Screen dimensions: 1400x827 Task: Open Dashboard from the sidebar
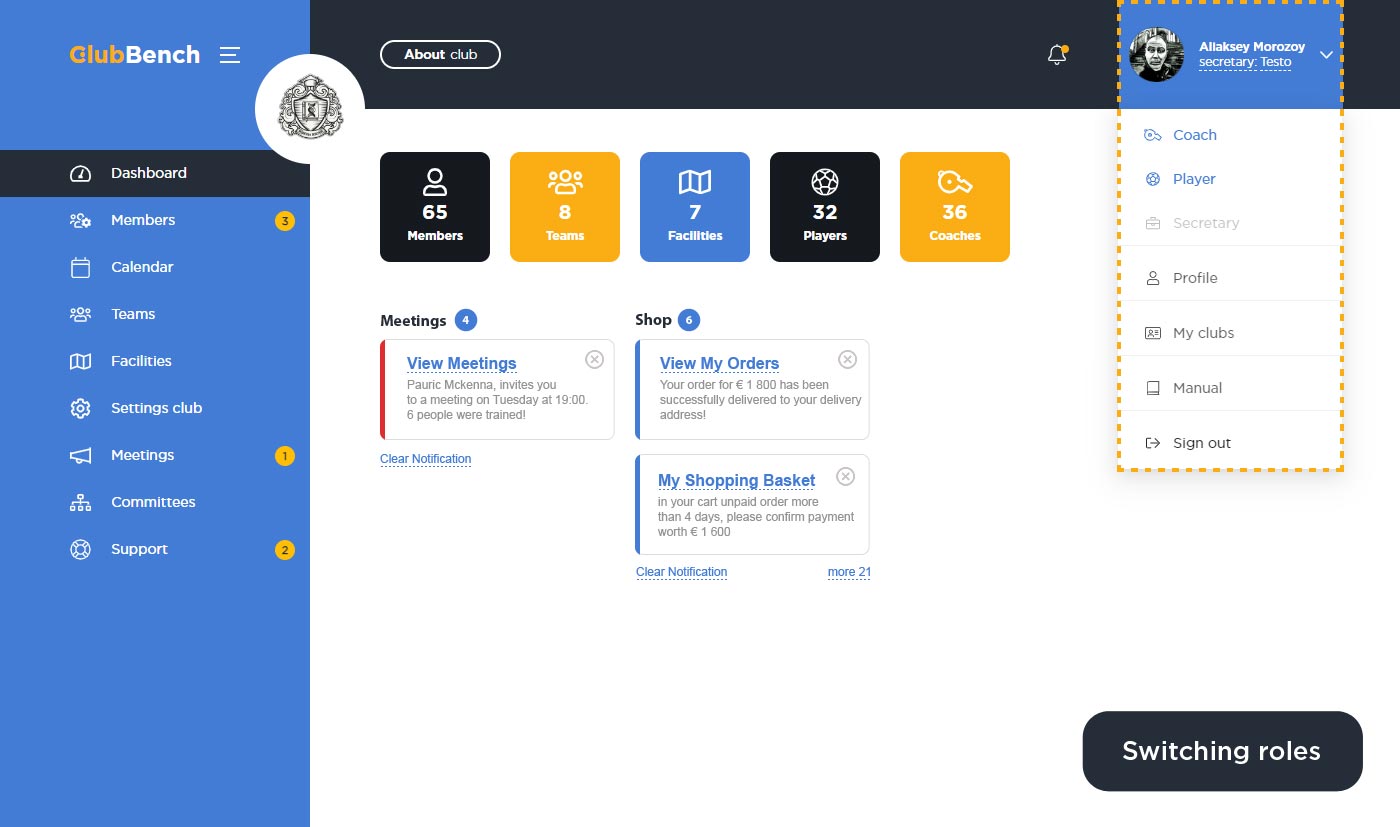[x=148, y=173]
